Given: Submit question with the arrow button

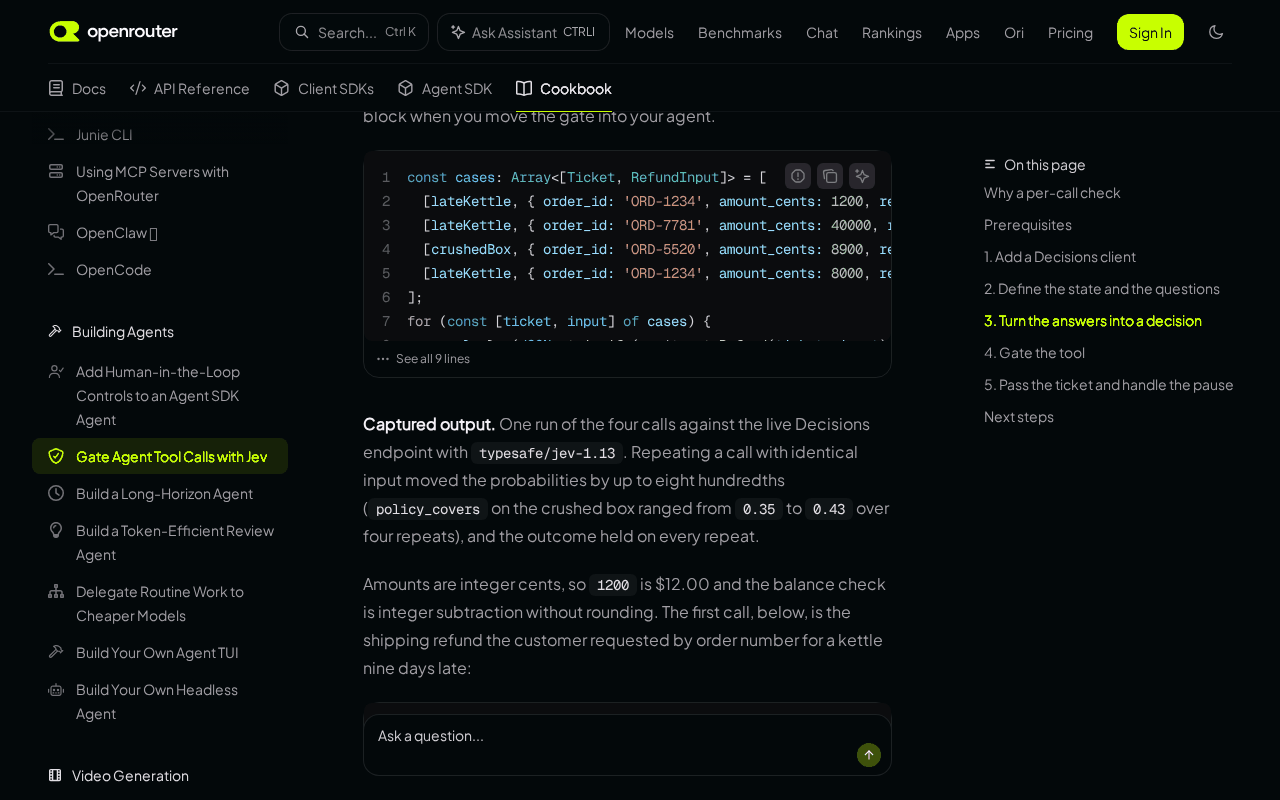Looking at the screenshot, I should pos(869,755).
